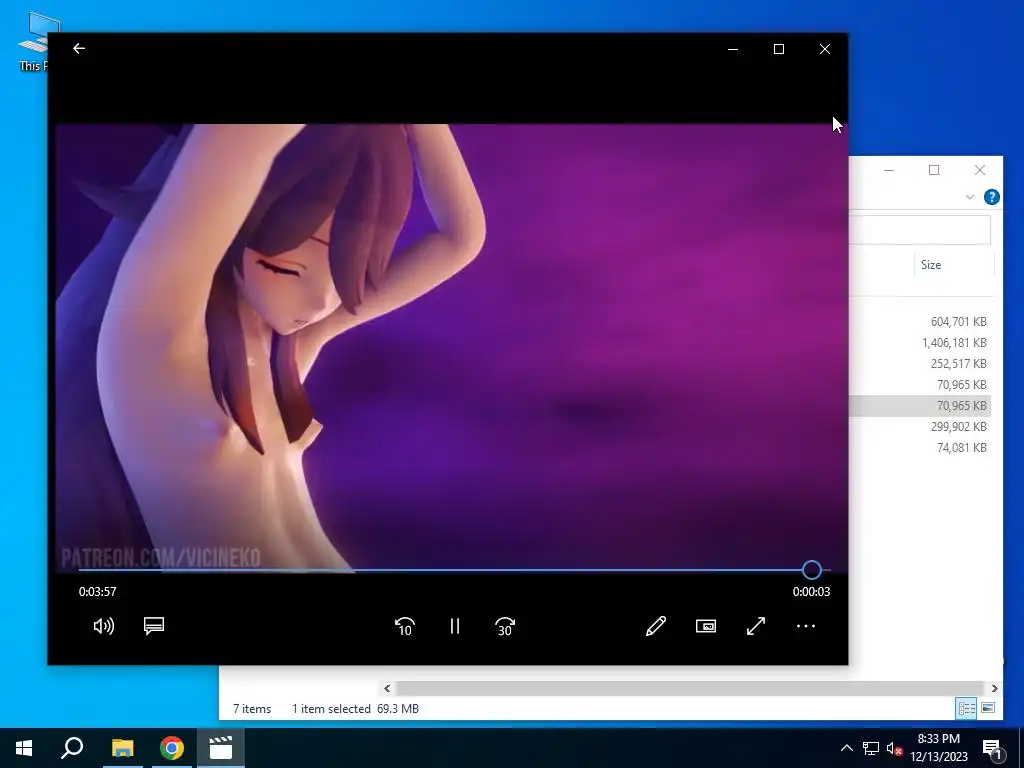This screenshot has width=1024, height=768.
Task: Select the file sized 299,902 KB
Action: pos(958,426)
